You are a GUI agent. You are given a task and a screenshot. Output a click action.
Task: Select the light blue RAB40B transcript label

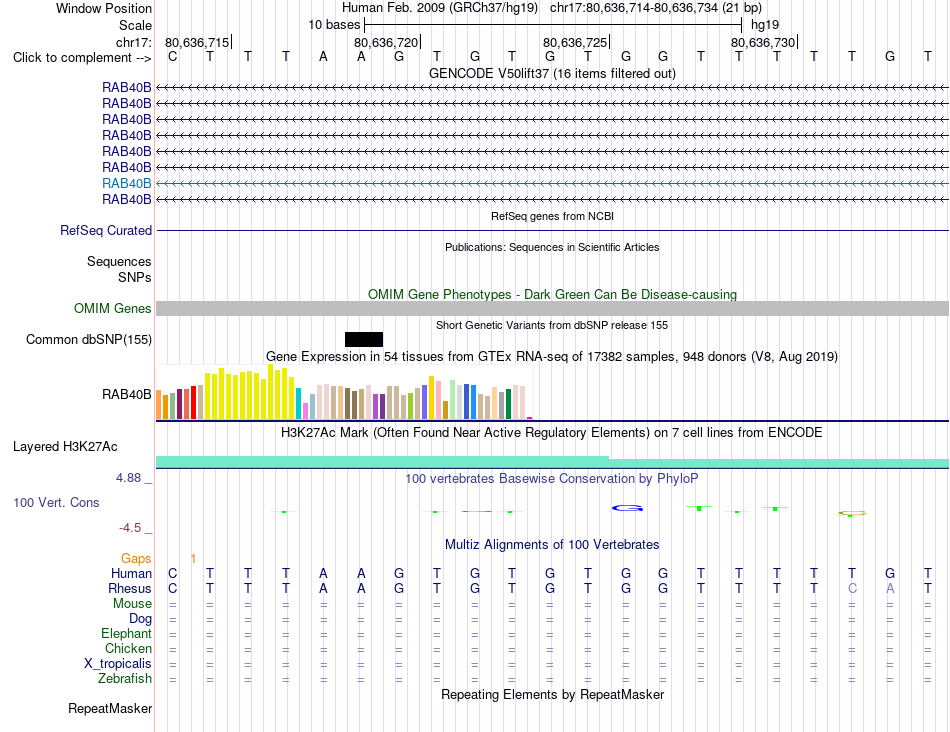click(127, 183)
